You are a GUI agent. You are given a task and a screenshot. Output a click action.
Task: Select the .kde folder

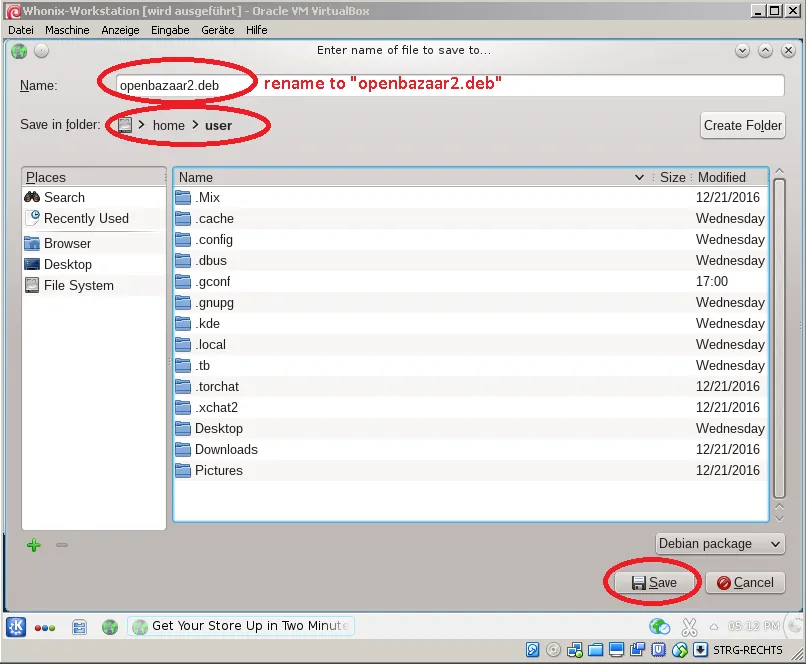tap(471, 324)
